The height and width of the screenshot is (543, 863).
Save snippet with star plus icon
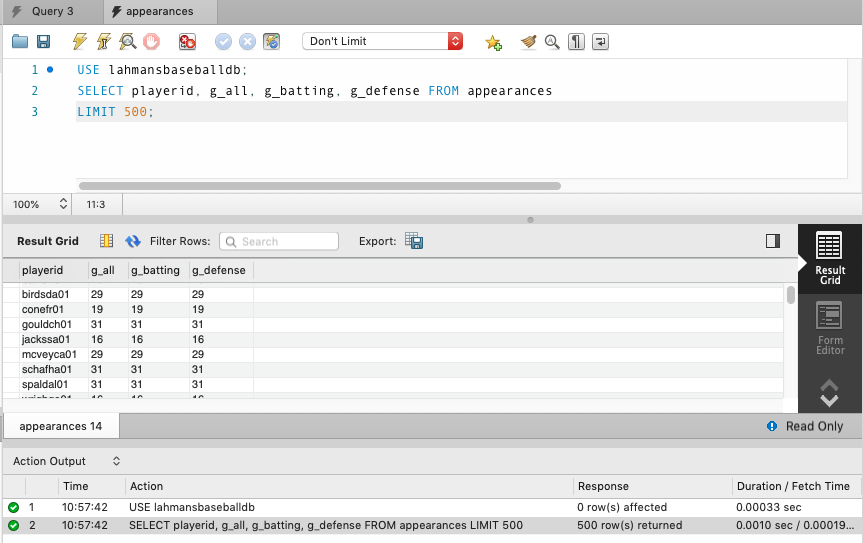[493, 42]
